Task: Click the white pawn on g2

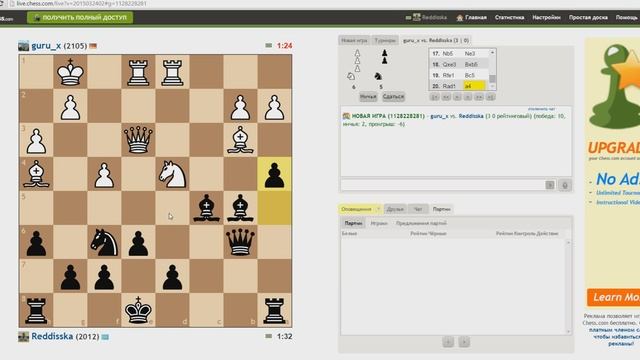Action: click(70, 107)
